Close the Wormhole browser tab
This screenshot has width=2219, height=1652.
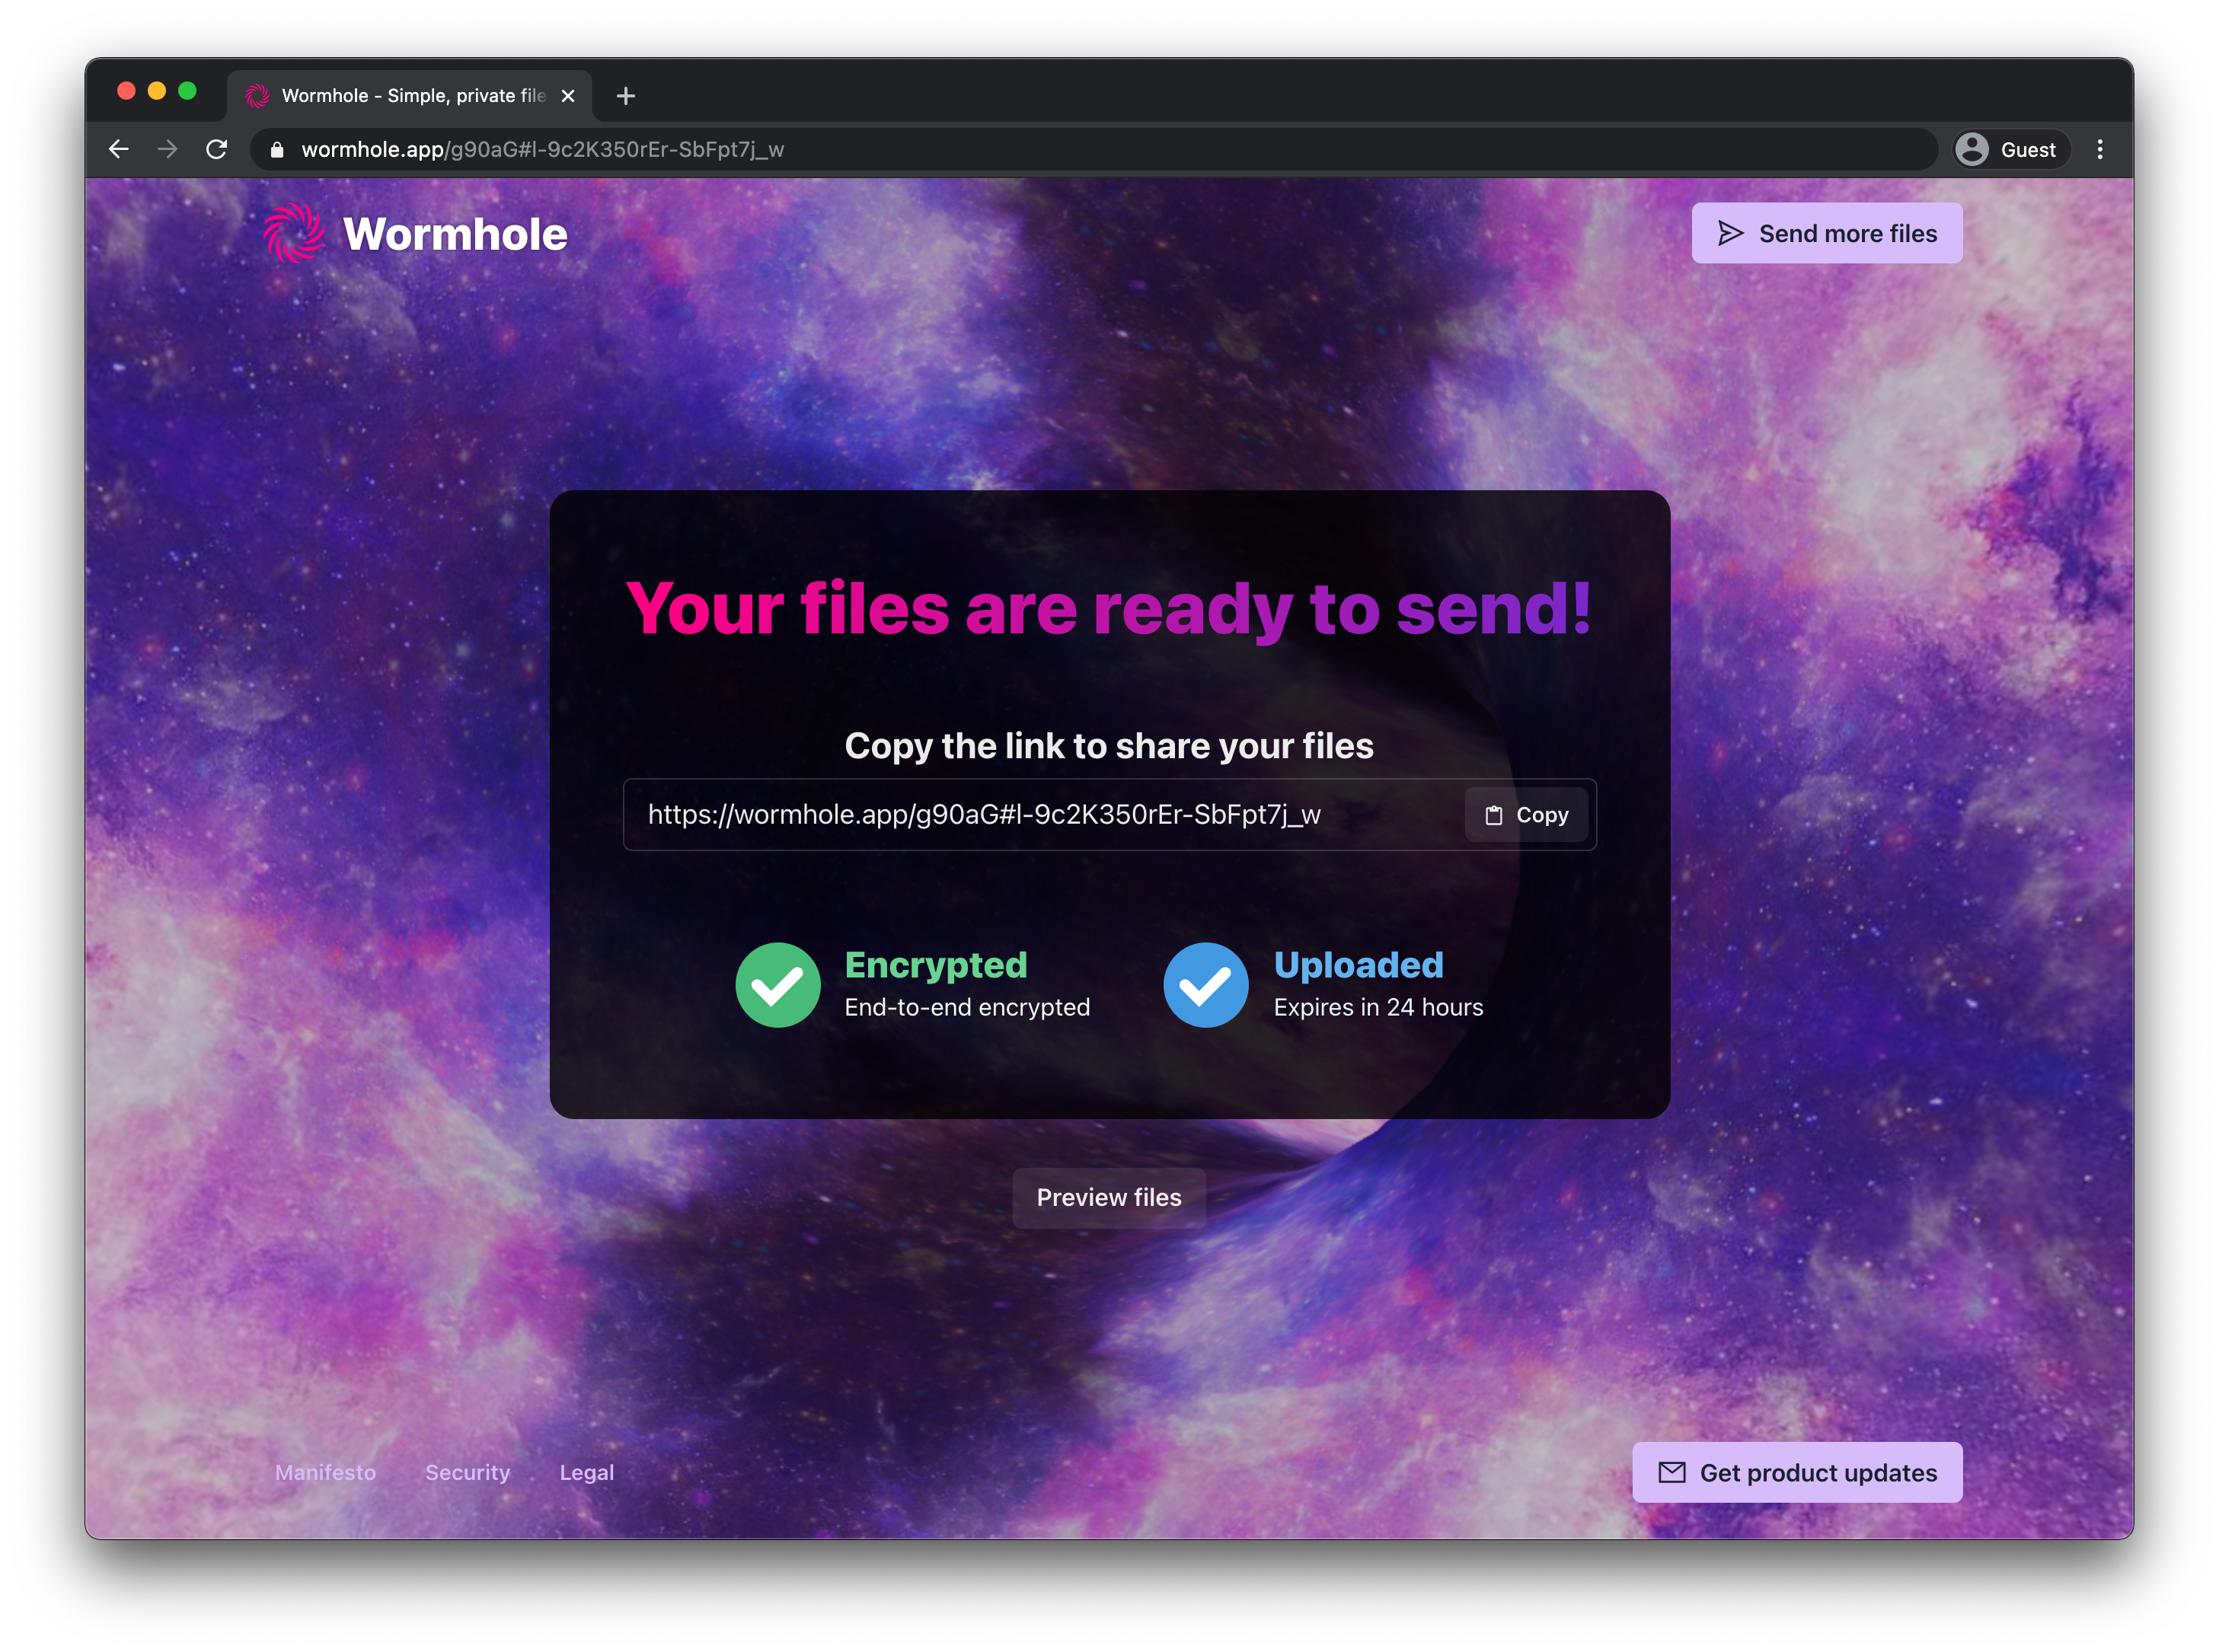[x=568, y=96]
